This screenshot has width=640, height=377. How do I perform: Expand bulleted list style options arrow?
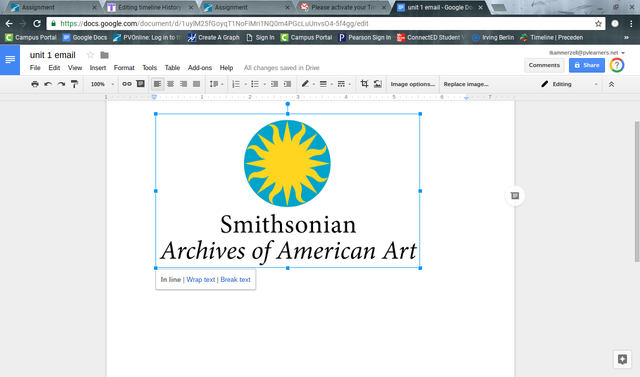point(264,84)
